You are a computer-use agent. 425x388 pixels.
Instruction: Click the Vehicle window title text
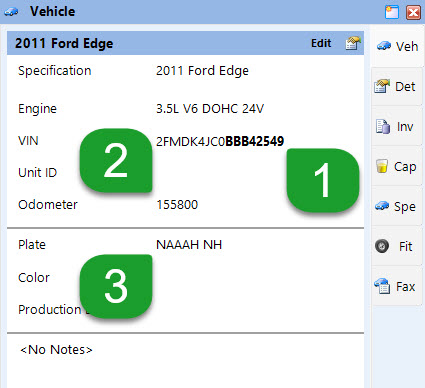tap(53, 12)
